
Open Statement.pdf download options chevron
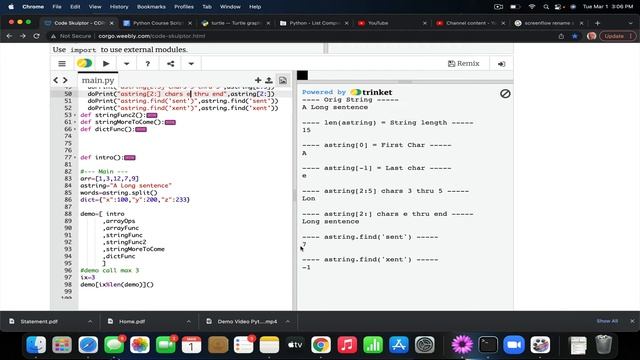coord(90,322)
